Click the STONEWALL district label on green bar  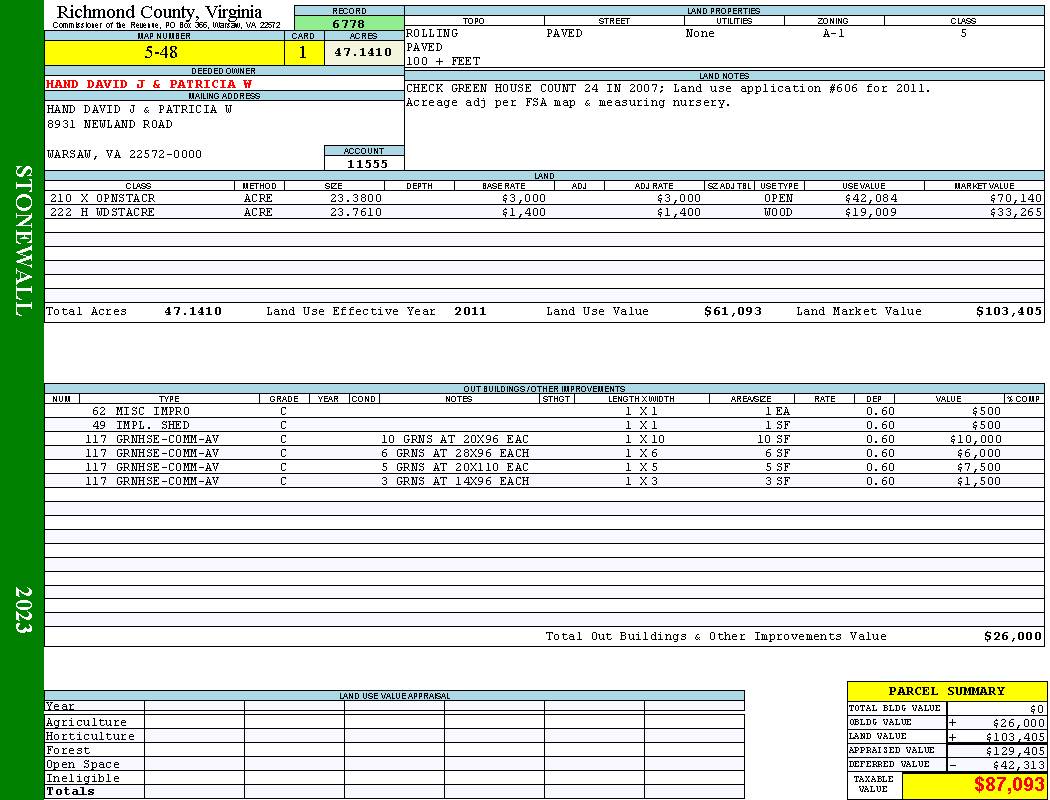click(x=23, y=241)
